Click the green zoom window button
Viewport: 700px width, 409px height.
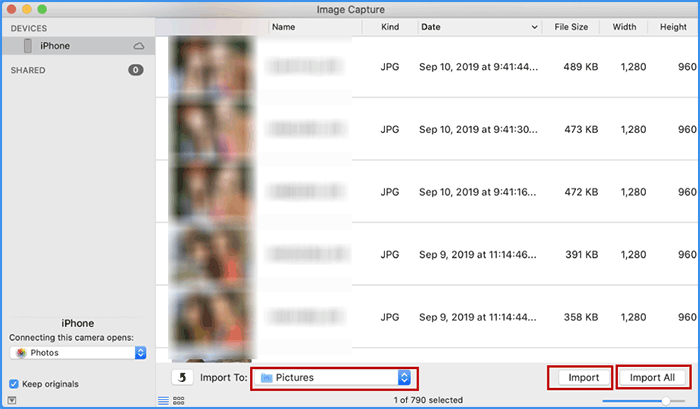point(42,9)
